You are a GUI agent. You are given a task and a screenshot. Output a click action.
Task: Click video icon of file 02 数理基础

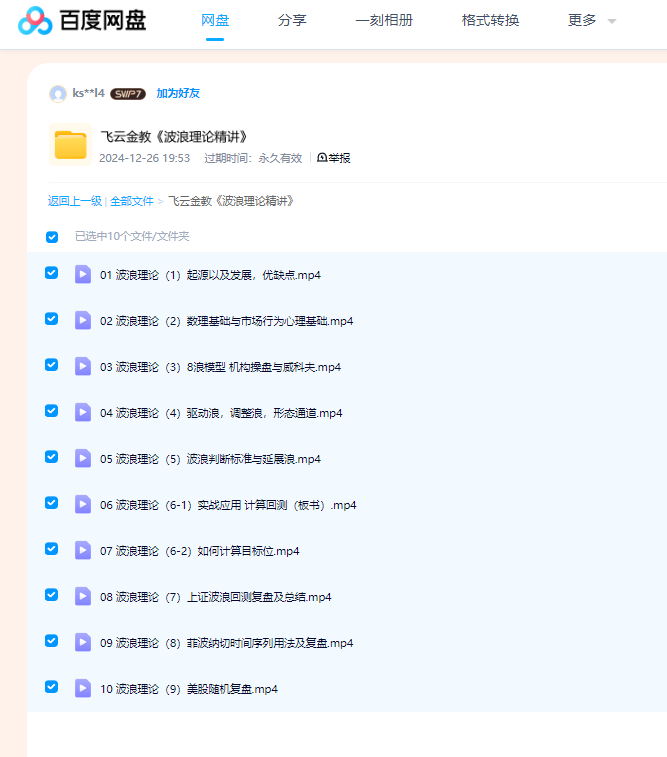[x=83, y=320]
